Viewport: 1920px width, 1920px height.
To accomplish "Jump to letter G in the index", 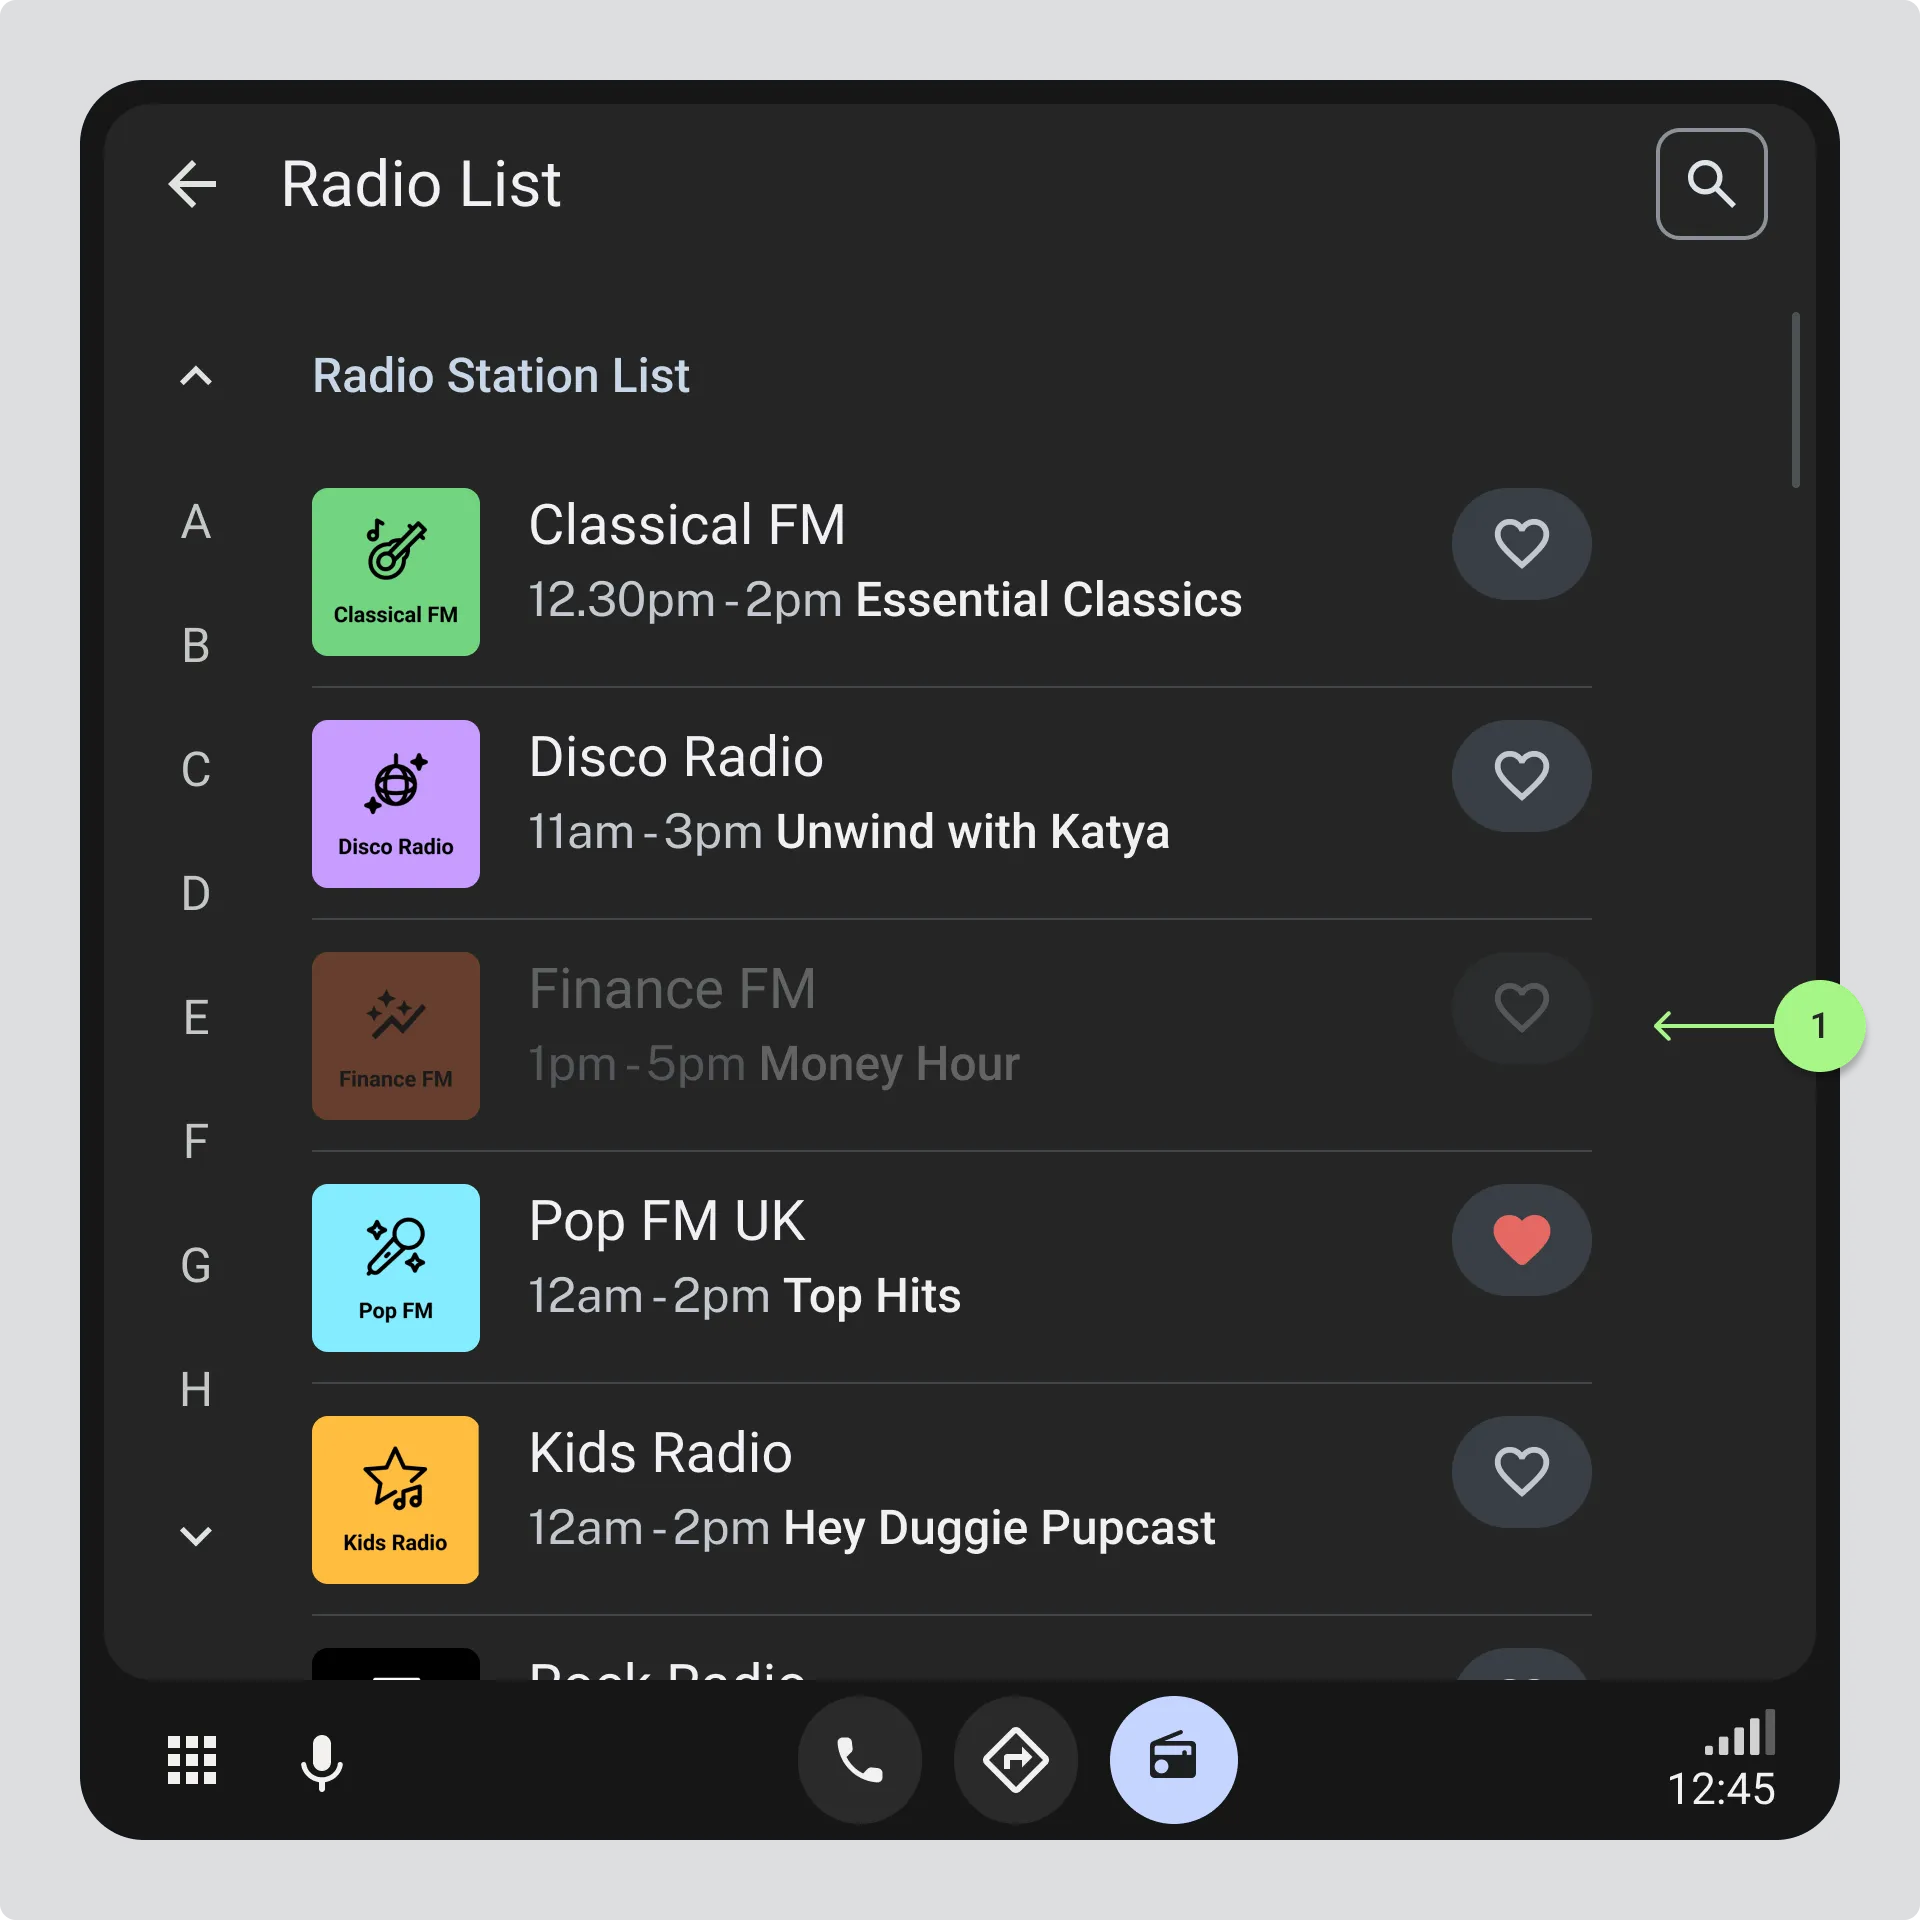I will tap(196, 1266).
